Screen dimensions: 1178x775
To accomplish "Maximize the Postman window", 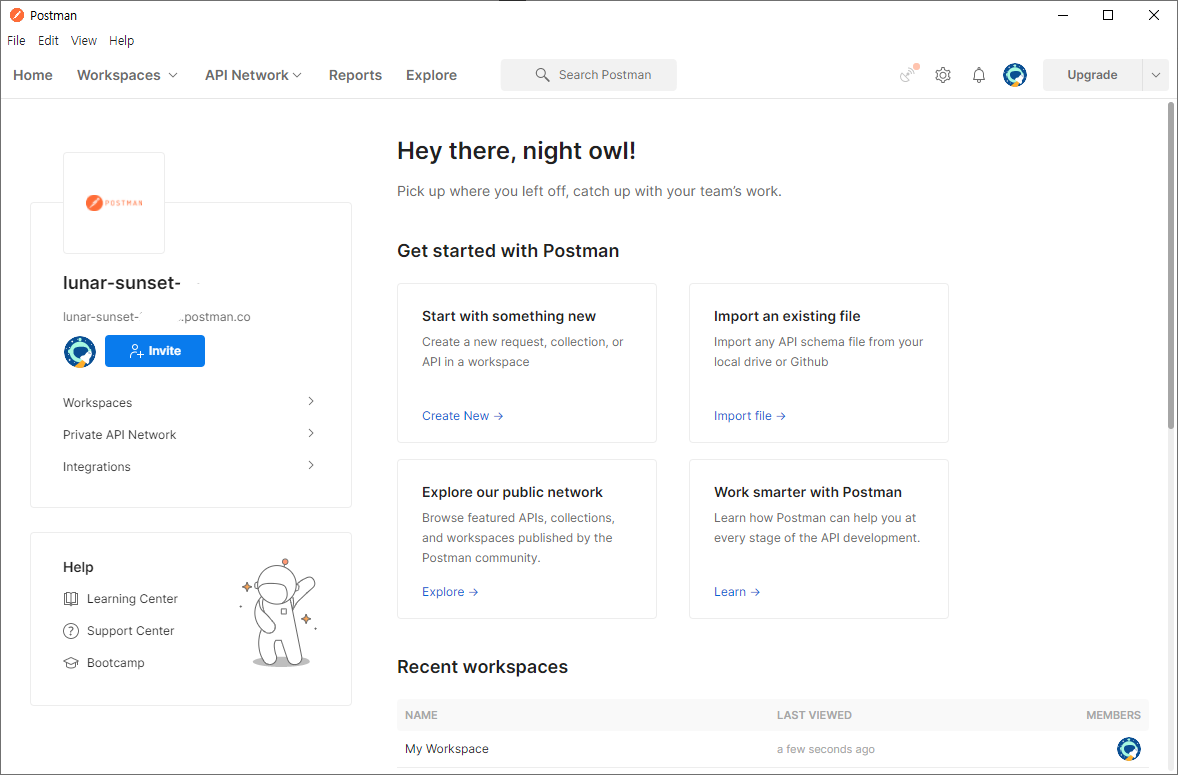I will (1108, 15).
